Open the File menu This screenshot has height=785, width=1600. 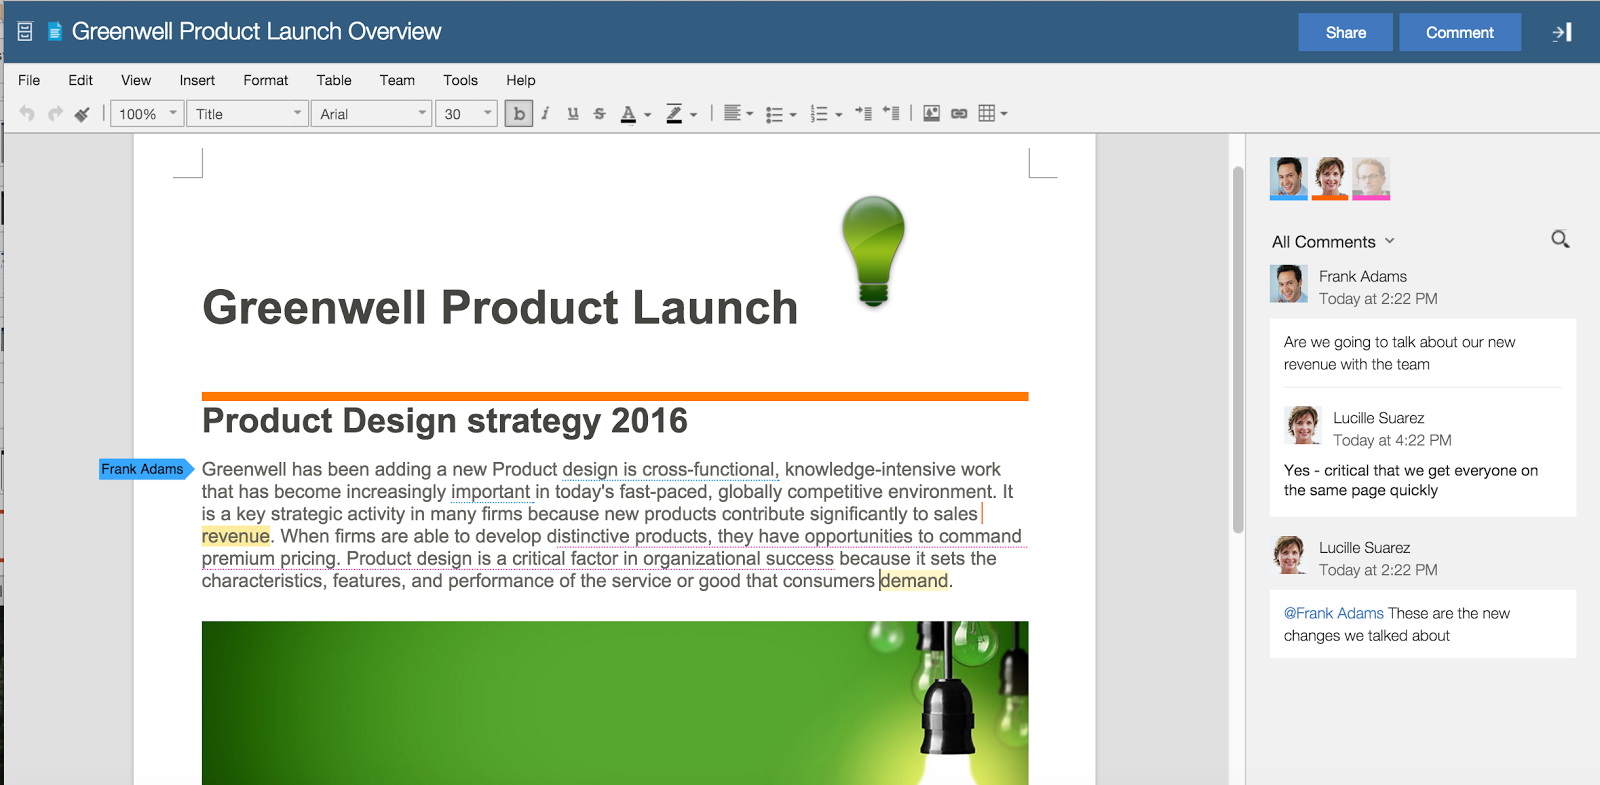[x=29, y=80]
